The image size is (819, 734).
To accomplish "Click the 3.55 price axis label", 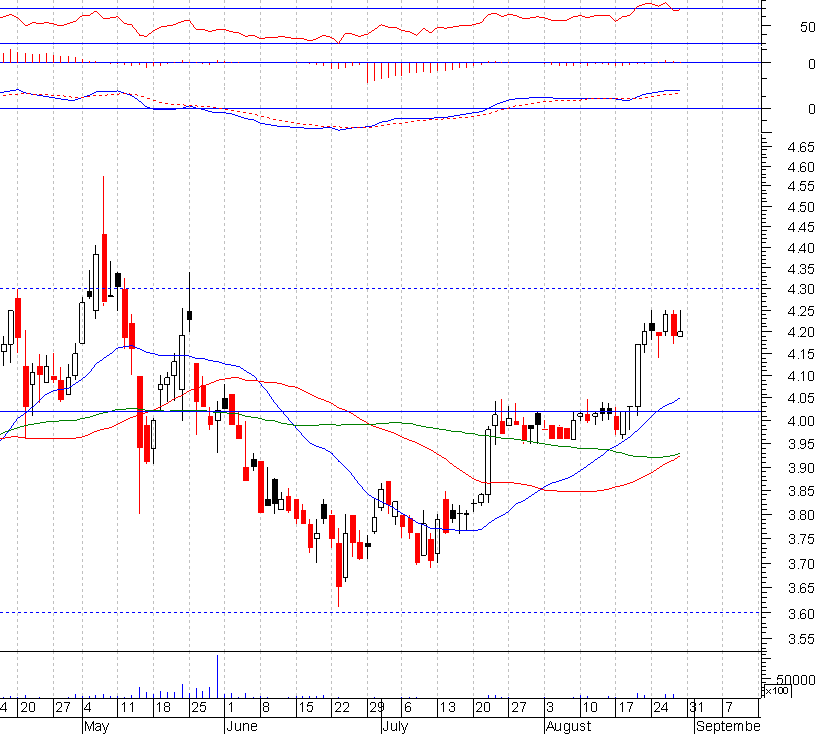I will [801, 639].
